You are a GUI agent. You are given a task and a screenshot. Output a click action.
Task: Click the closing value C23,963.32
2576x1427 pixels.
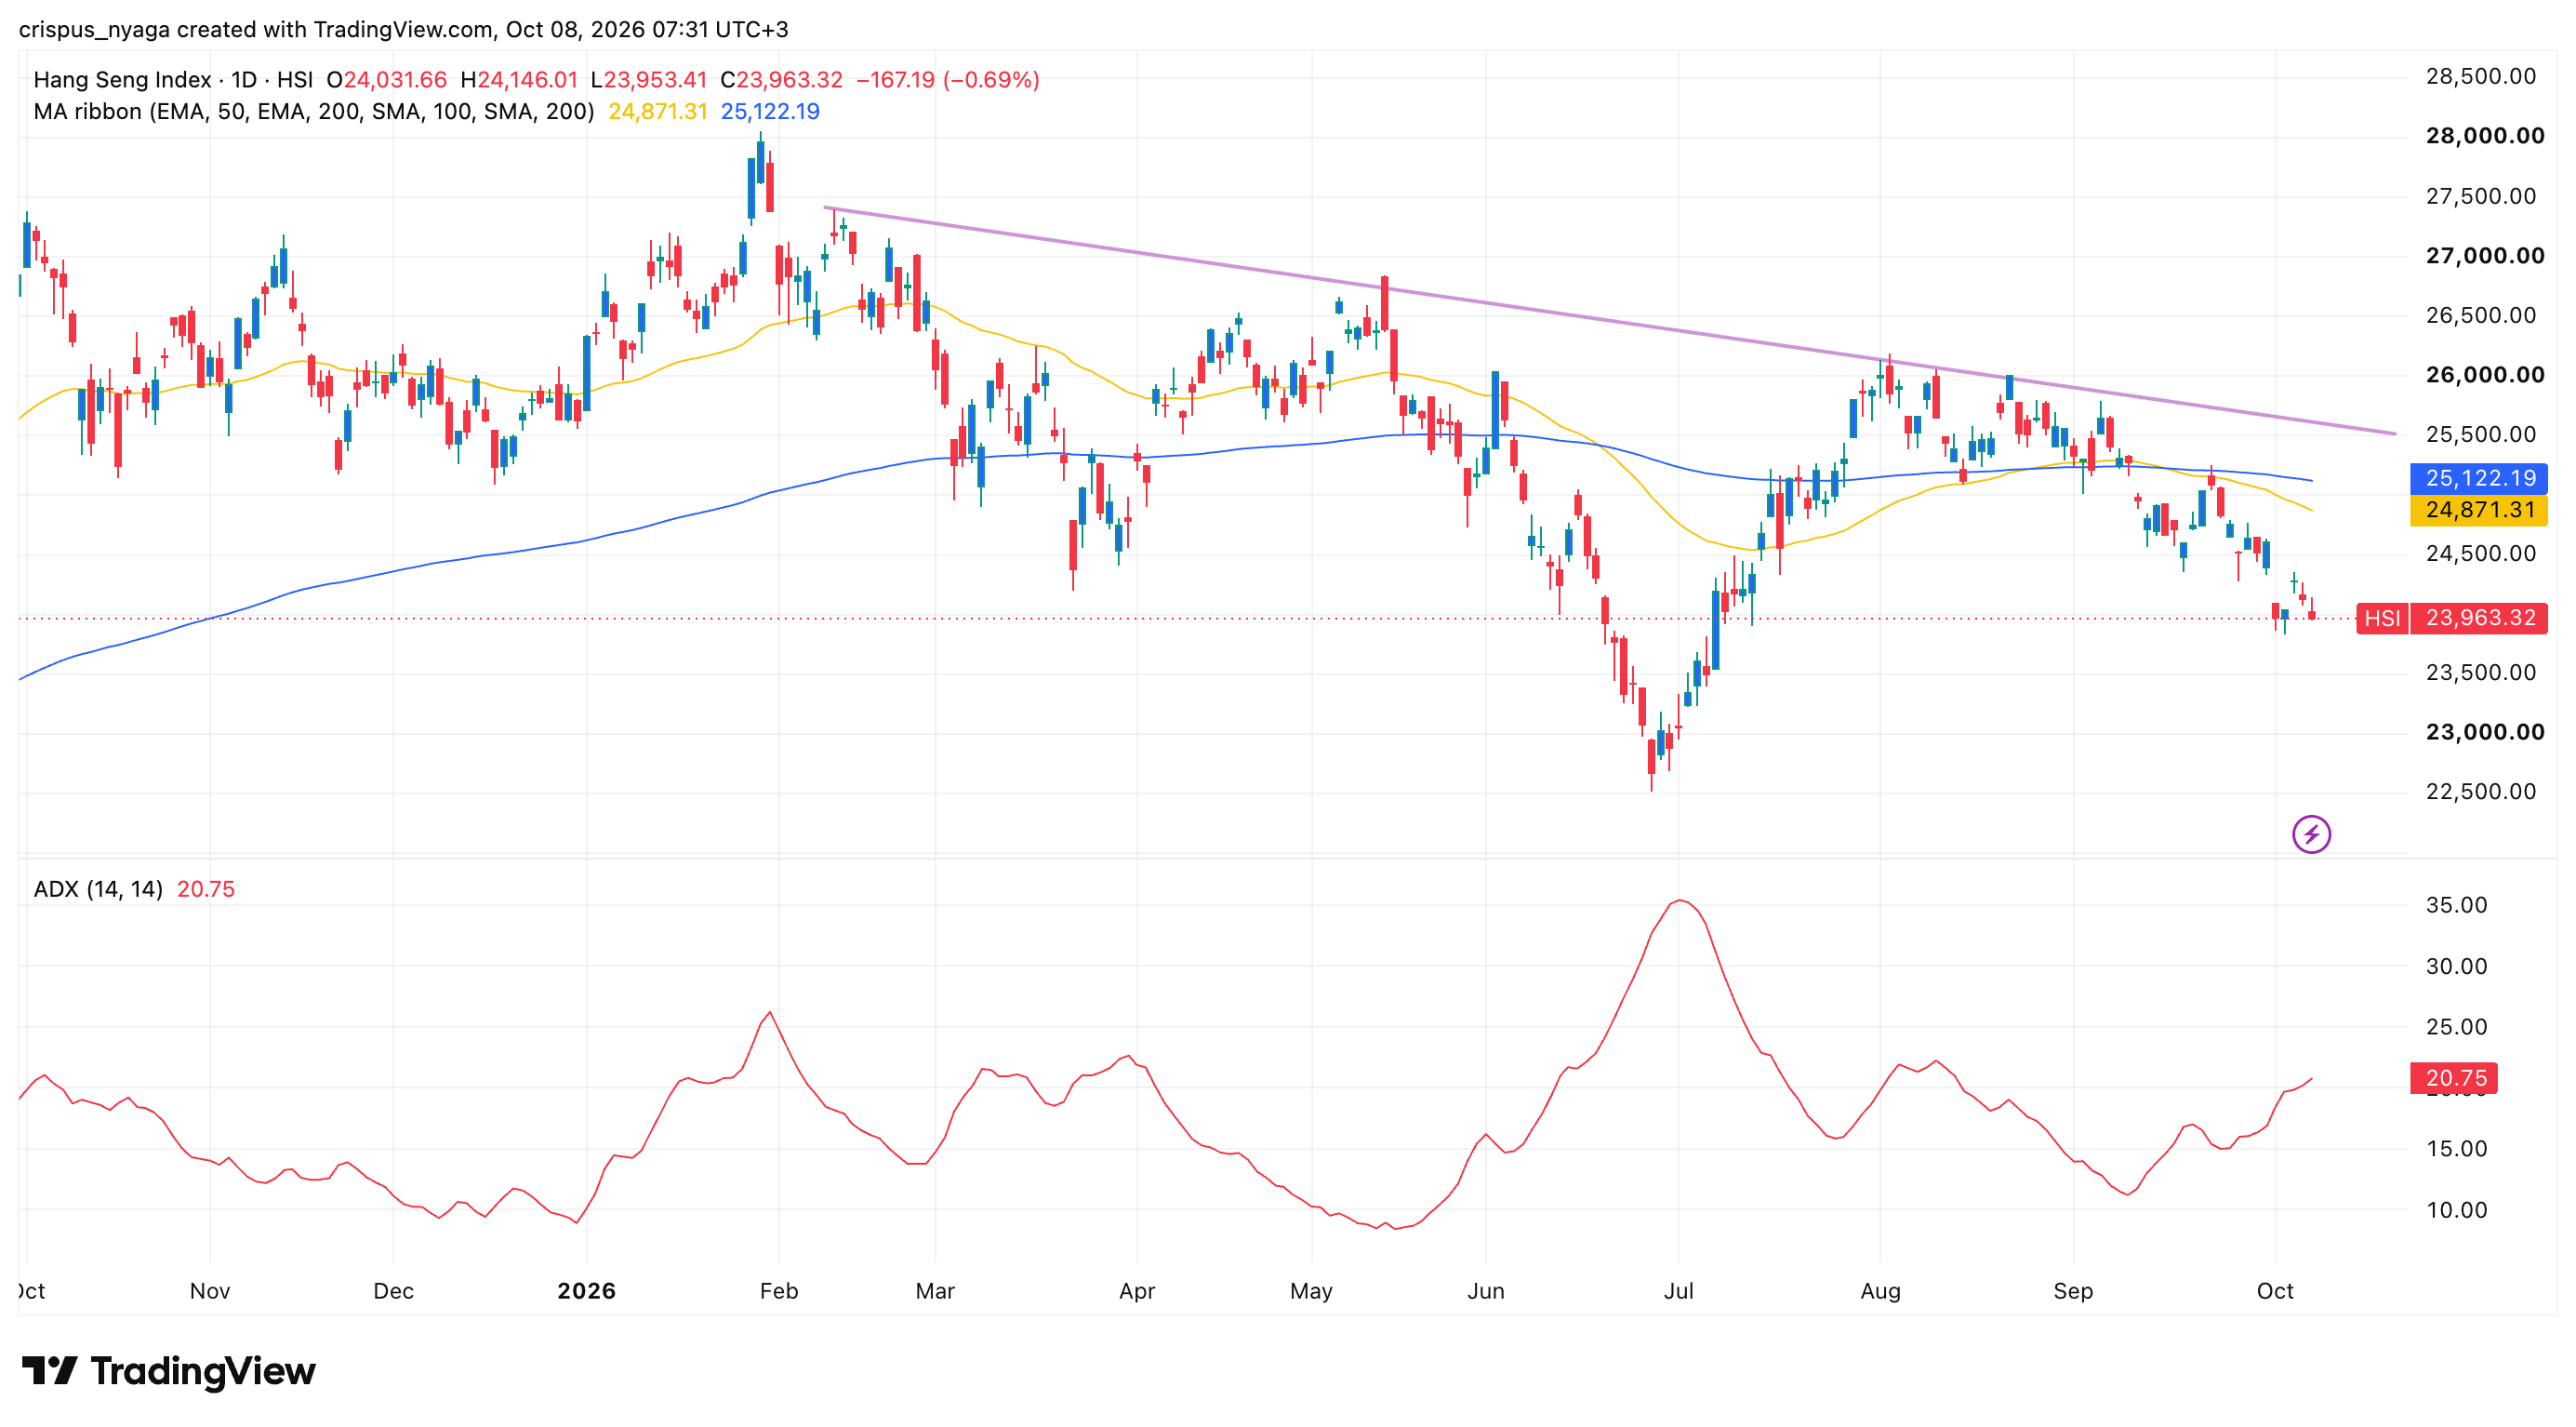point(781,79)
